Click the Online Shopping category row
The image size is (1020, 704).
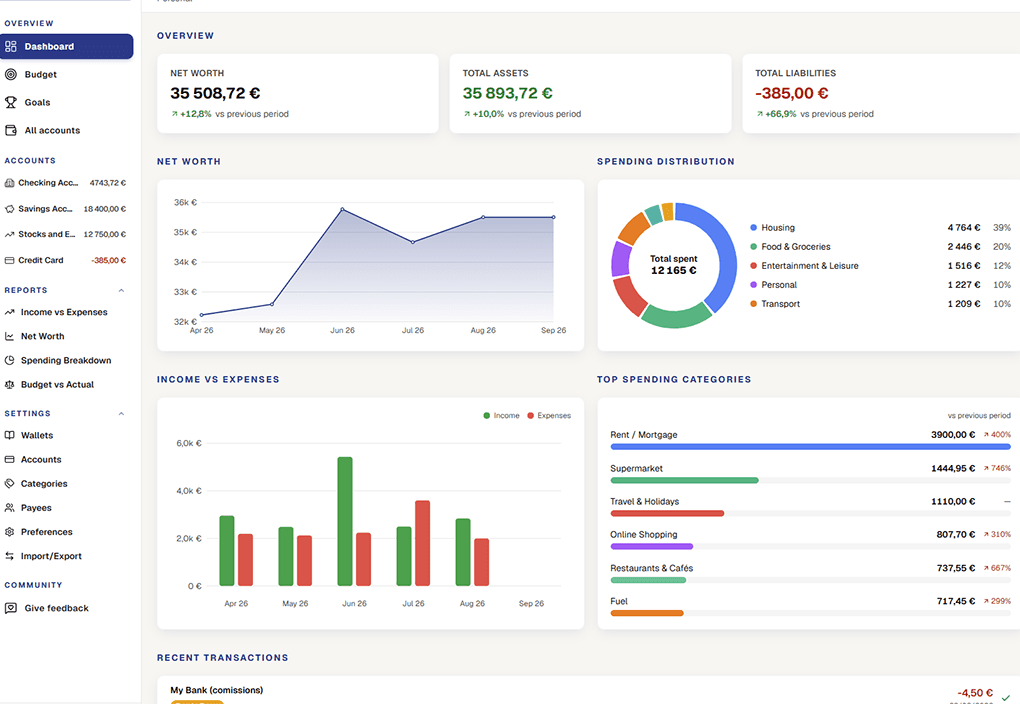click(x=811, y=540)
